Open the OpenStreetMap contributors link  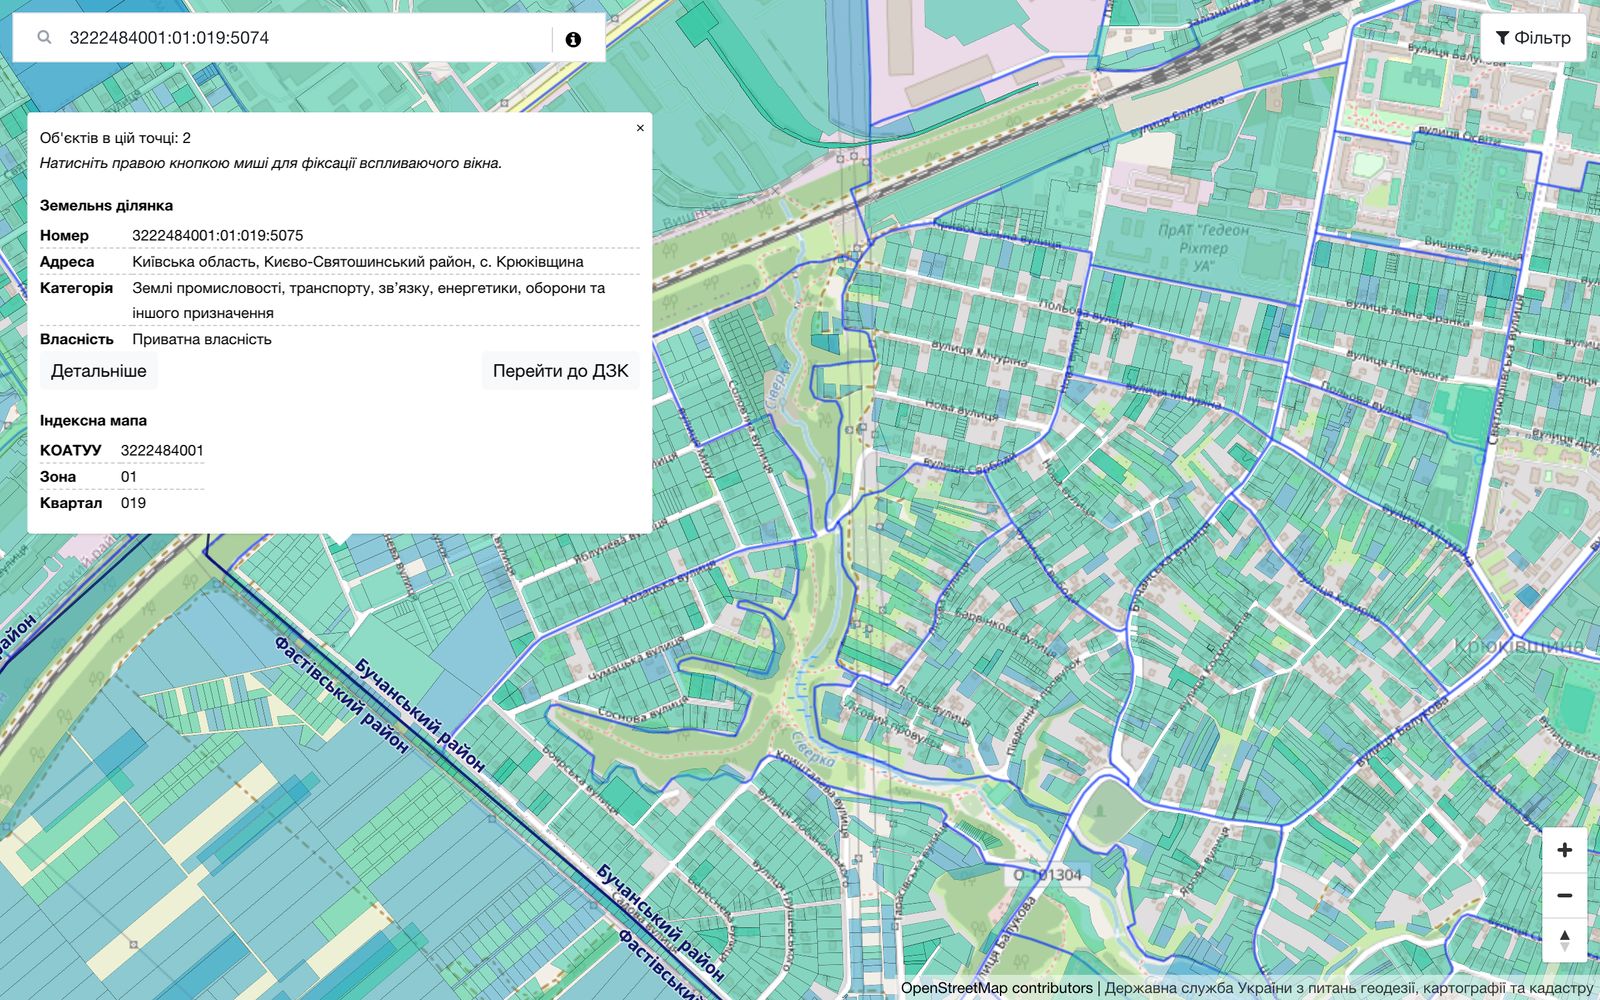[x=996, y=988]
